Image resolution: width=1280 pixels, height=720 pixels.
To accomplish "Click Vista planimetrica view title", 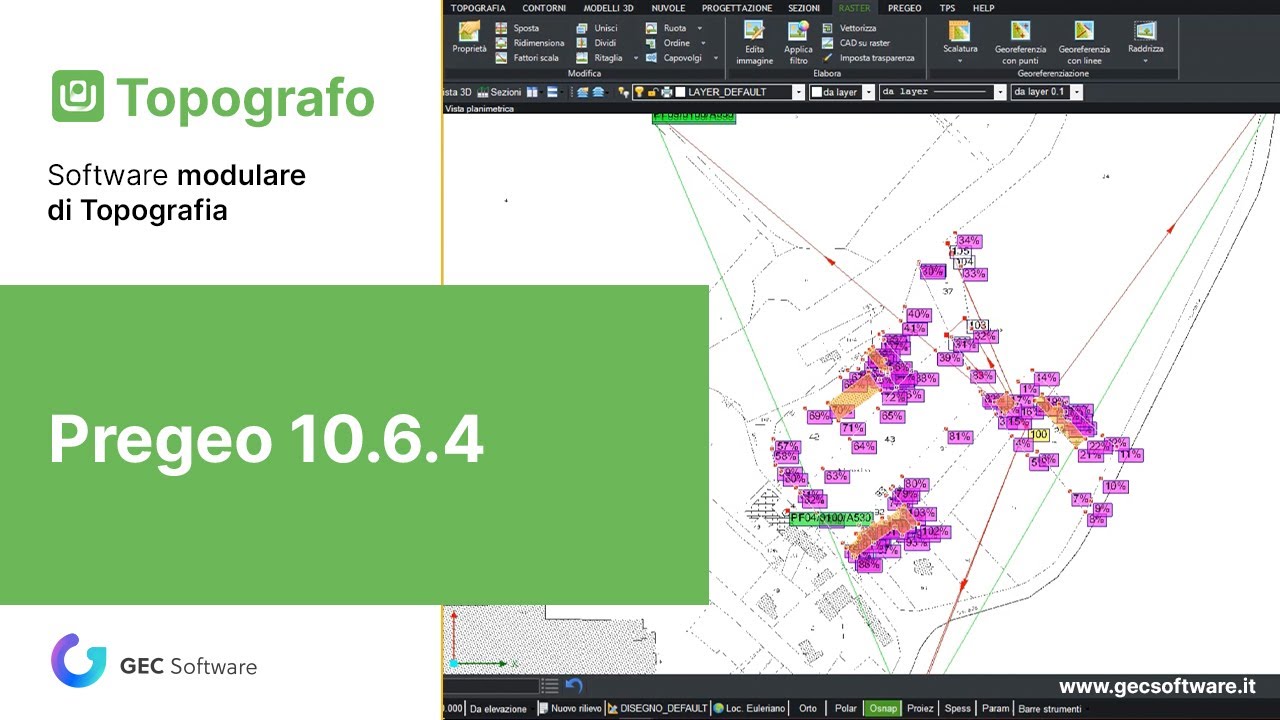I will 480,108.
